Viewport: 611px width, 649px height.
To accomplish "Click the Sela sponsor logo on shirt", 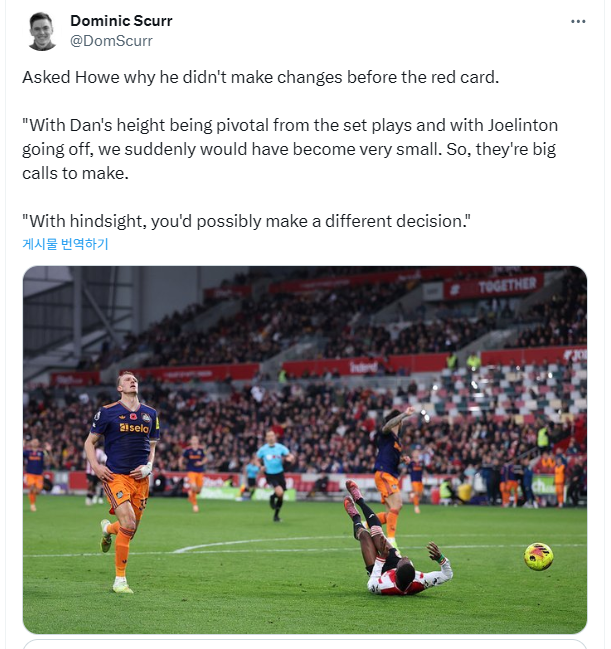I will pyautogui.click(x=134, y=428).
